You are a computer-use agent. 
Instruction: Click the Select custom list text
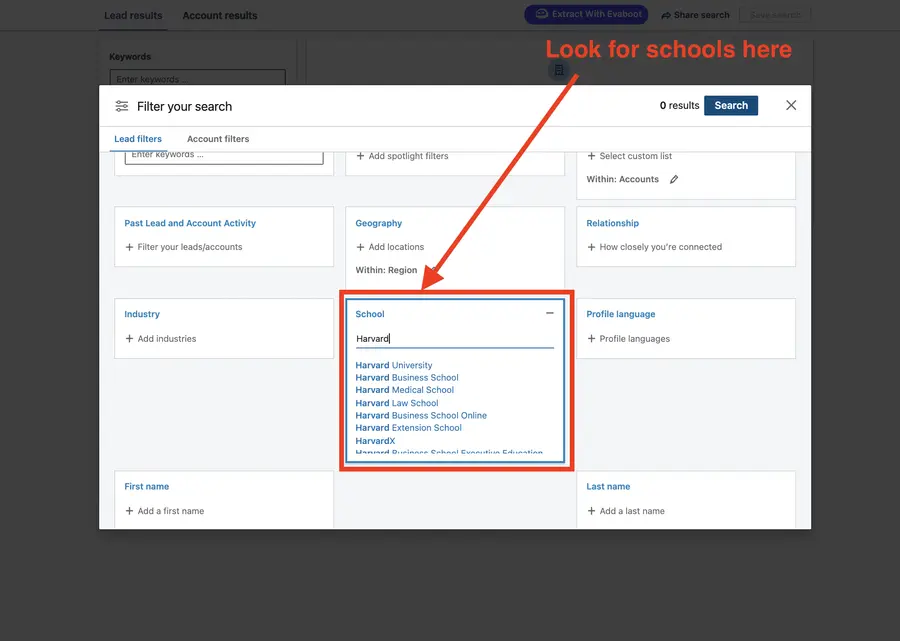click(x=635, y=156)
